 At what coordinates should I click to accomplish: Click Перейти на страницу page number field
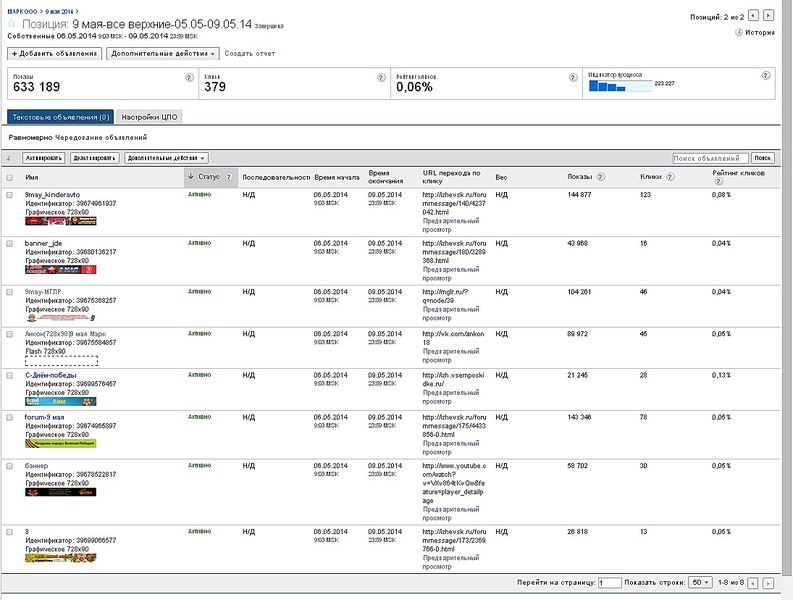coord(609,583)
